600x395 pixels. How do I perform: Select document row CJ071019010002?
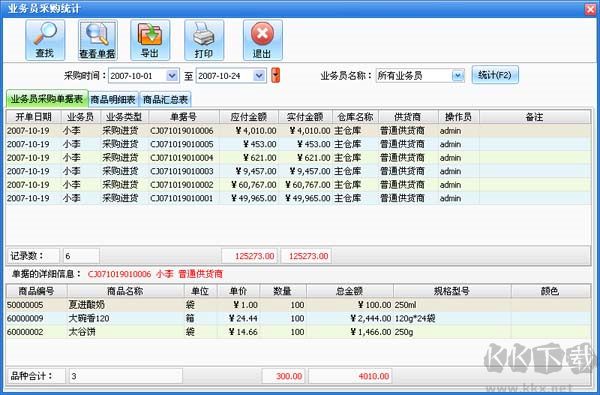(298, 185)
